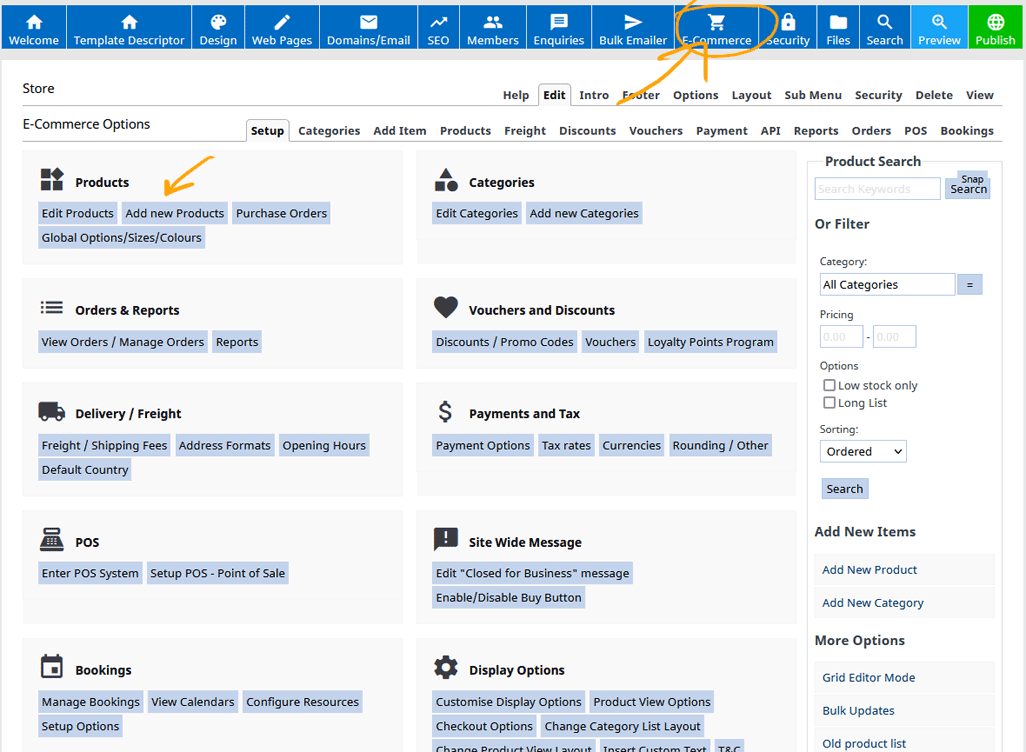Click the green Publish globe icon
Screen dimensions: 1026x752
pyautogui.click(x=995, y=22)
